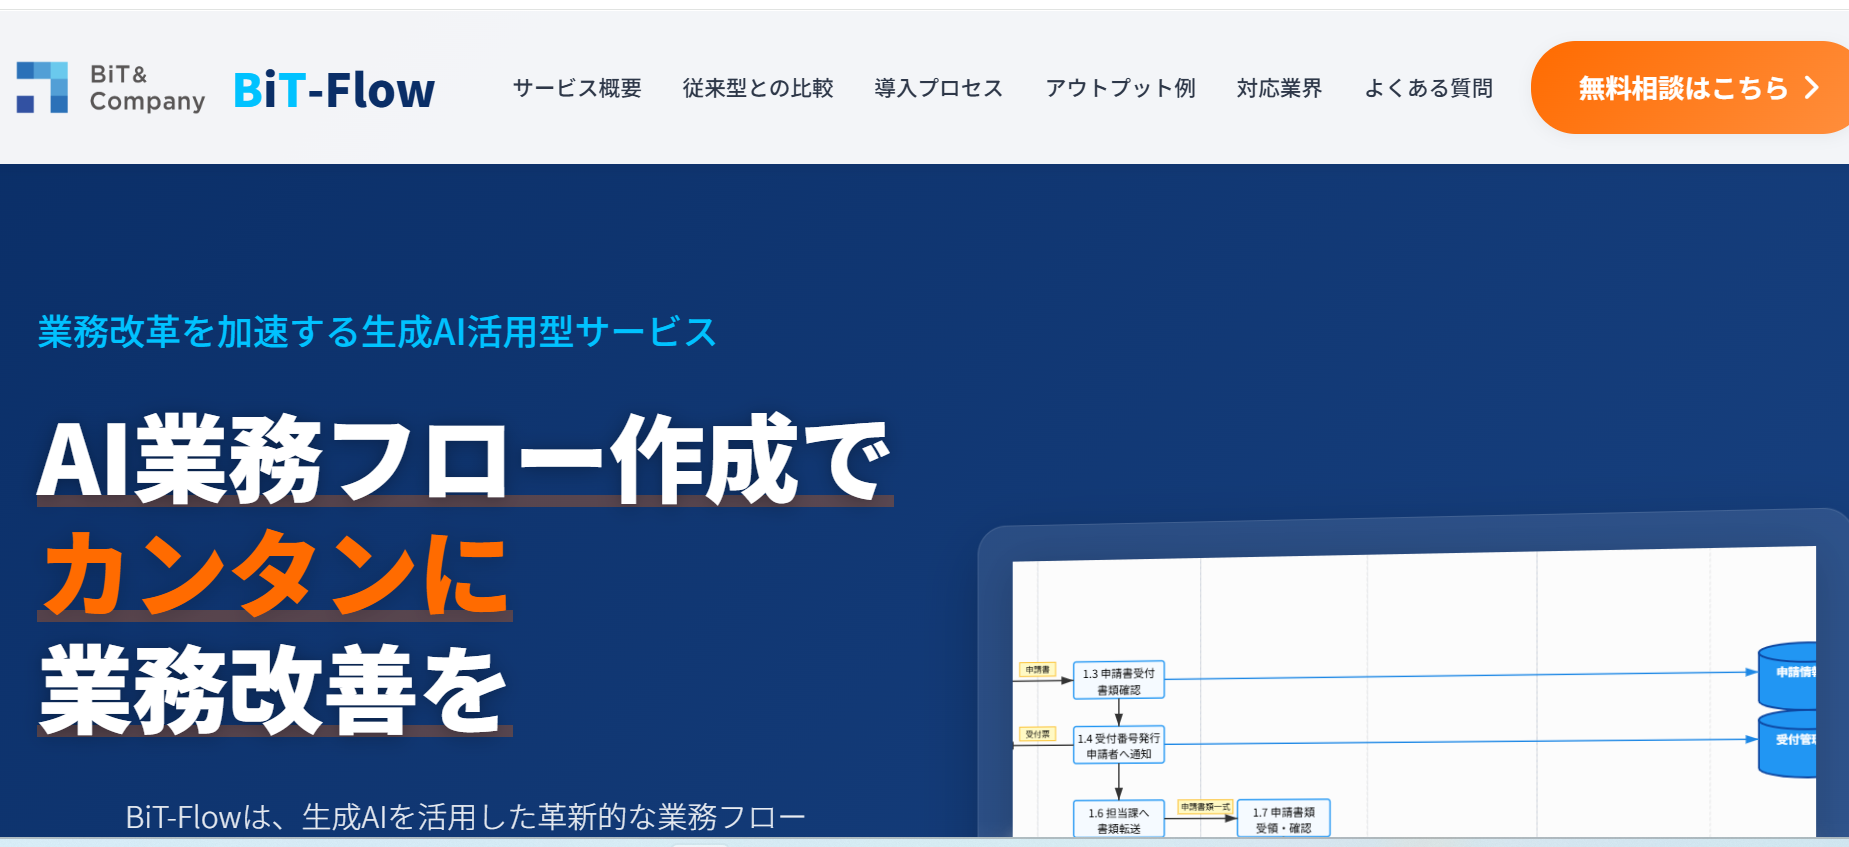Viewport: 1849px width, 847px height.
Task: Select the 1.4 受付番号発行 flowchart node
Action: 1118,745
